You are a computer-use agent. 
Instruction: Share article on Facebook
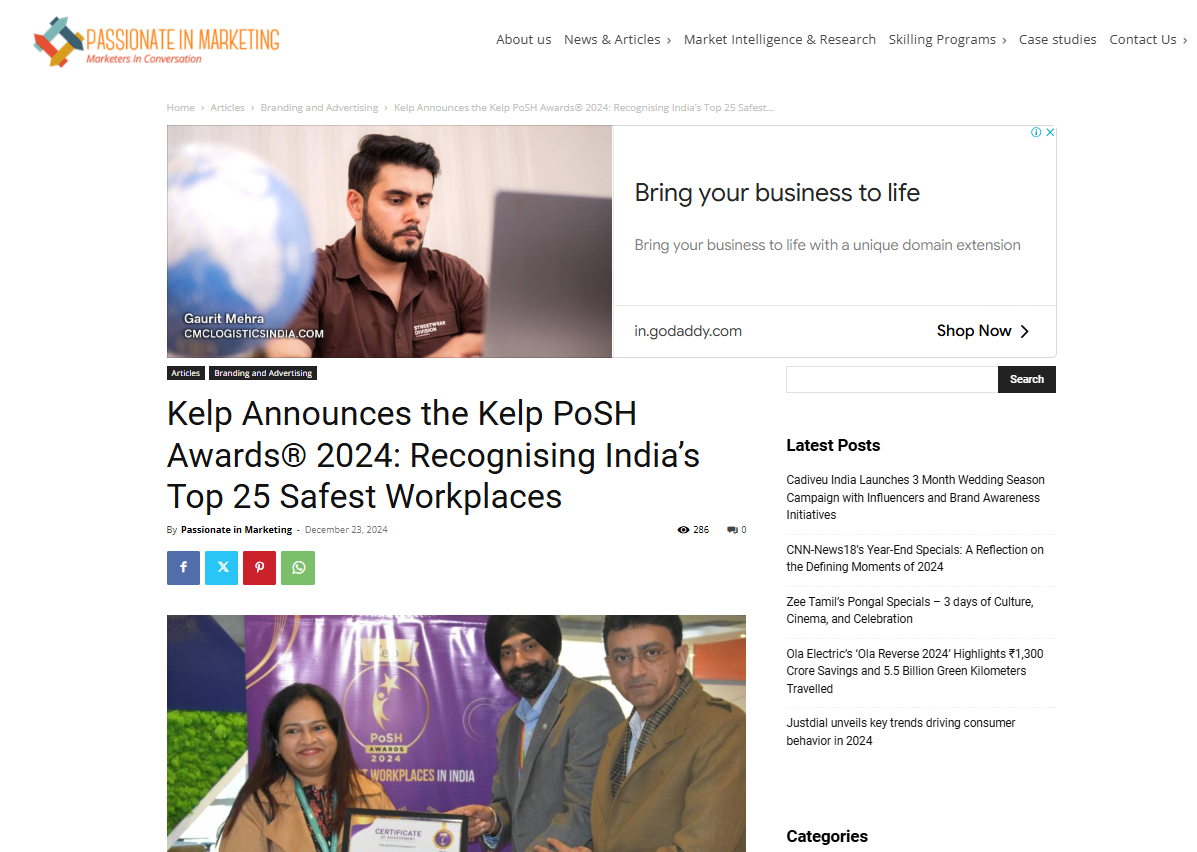tap(183, 567)
